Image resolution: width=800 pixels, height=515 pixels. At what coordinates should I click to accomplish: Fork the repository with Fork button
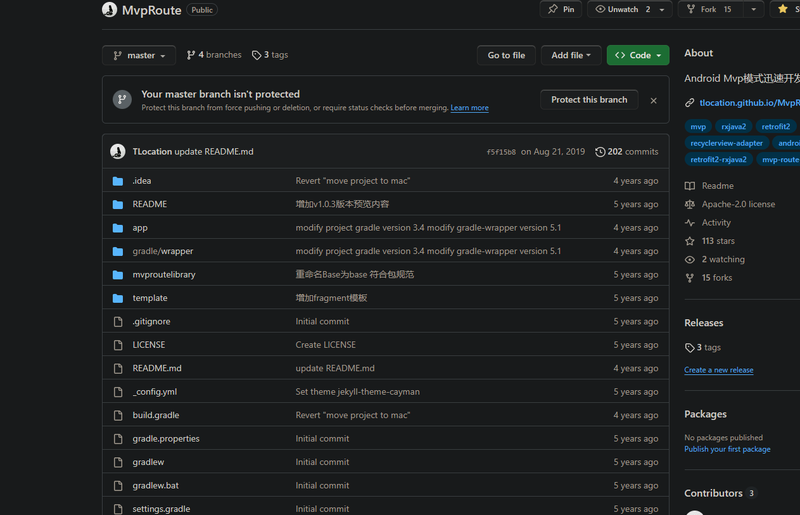point(709,9)
